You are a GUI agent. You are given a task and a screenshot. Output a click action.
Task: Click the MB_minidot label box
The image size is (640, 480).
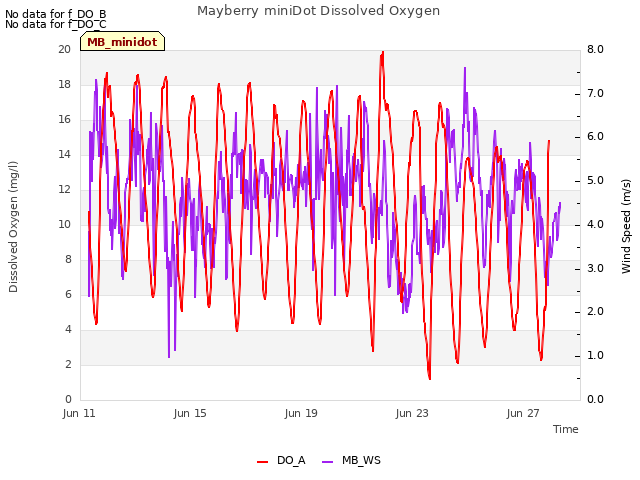[122, 41]
